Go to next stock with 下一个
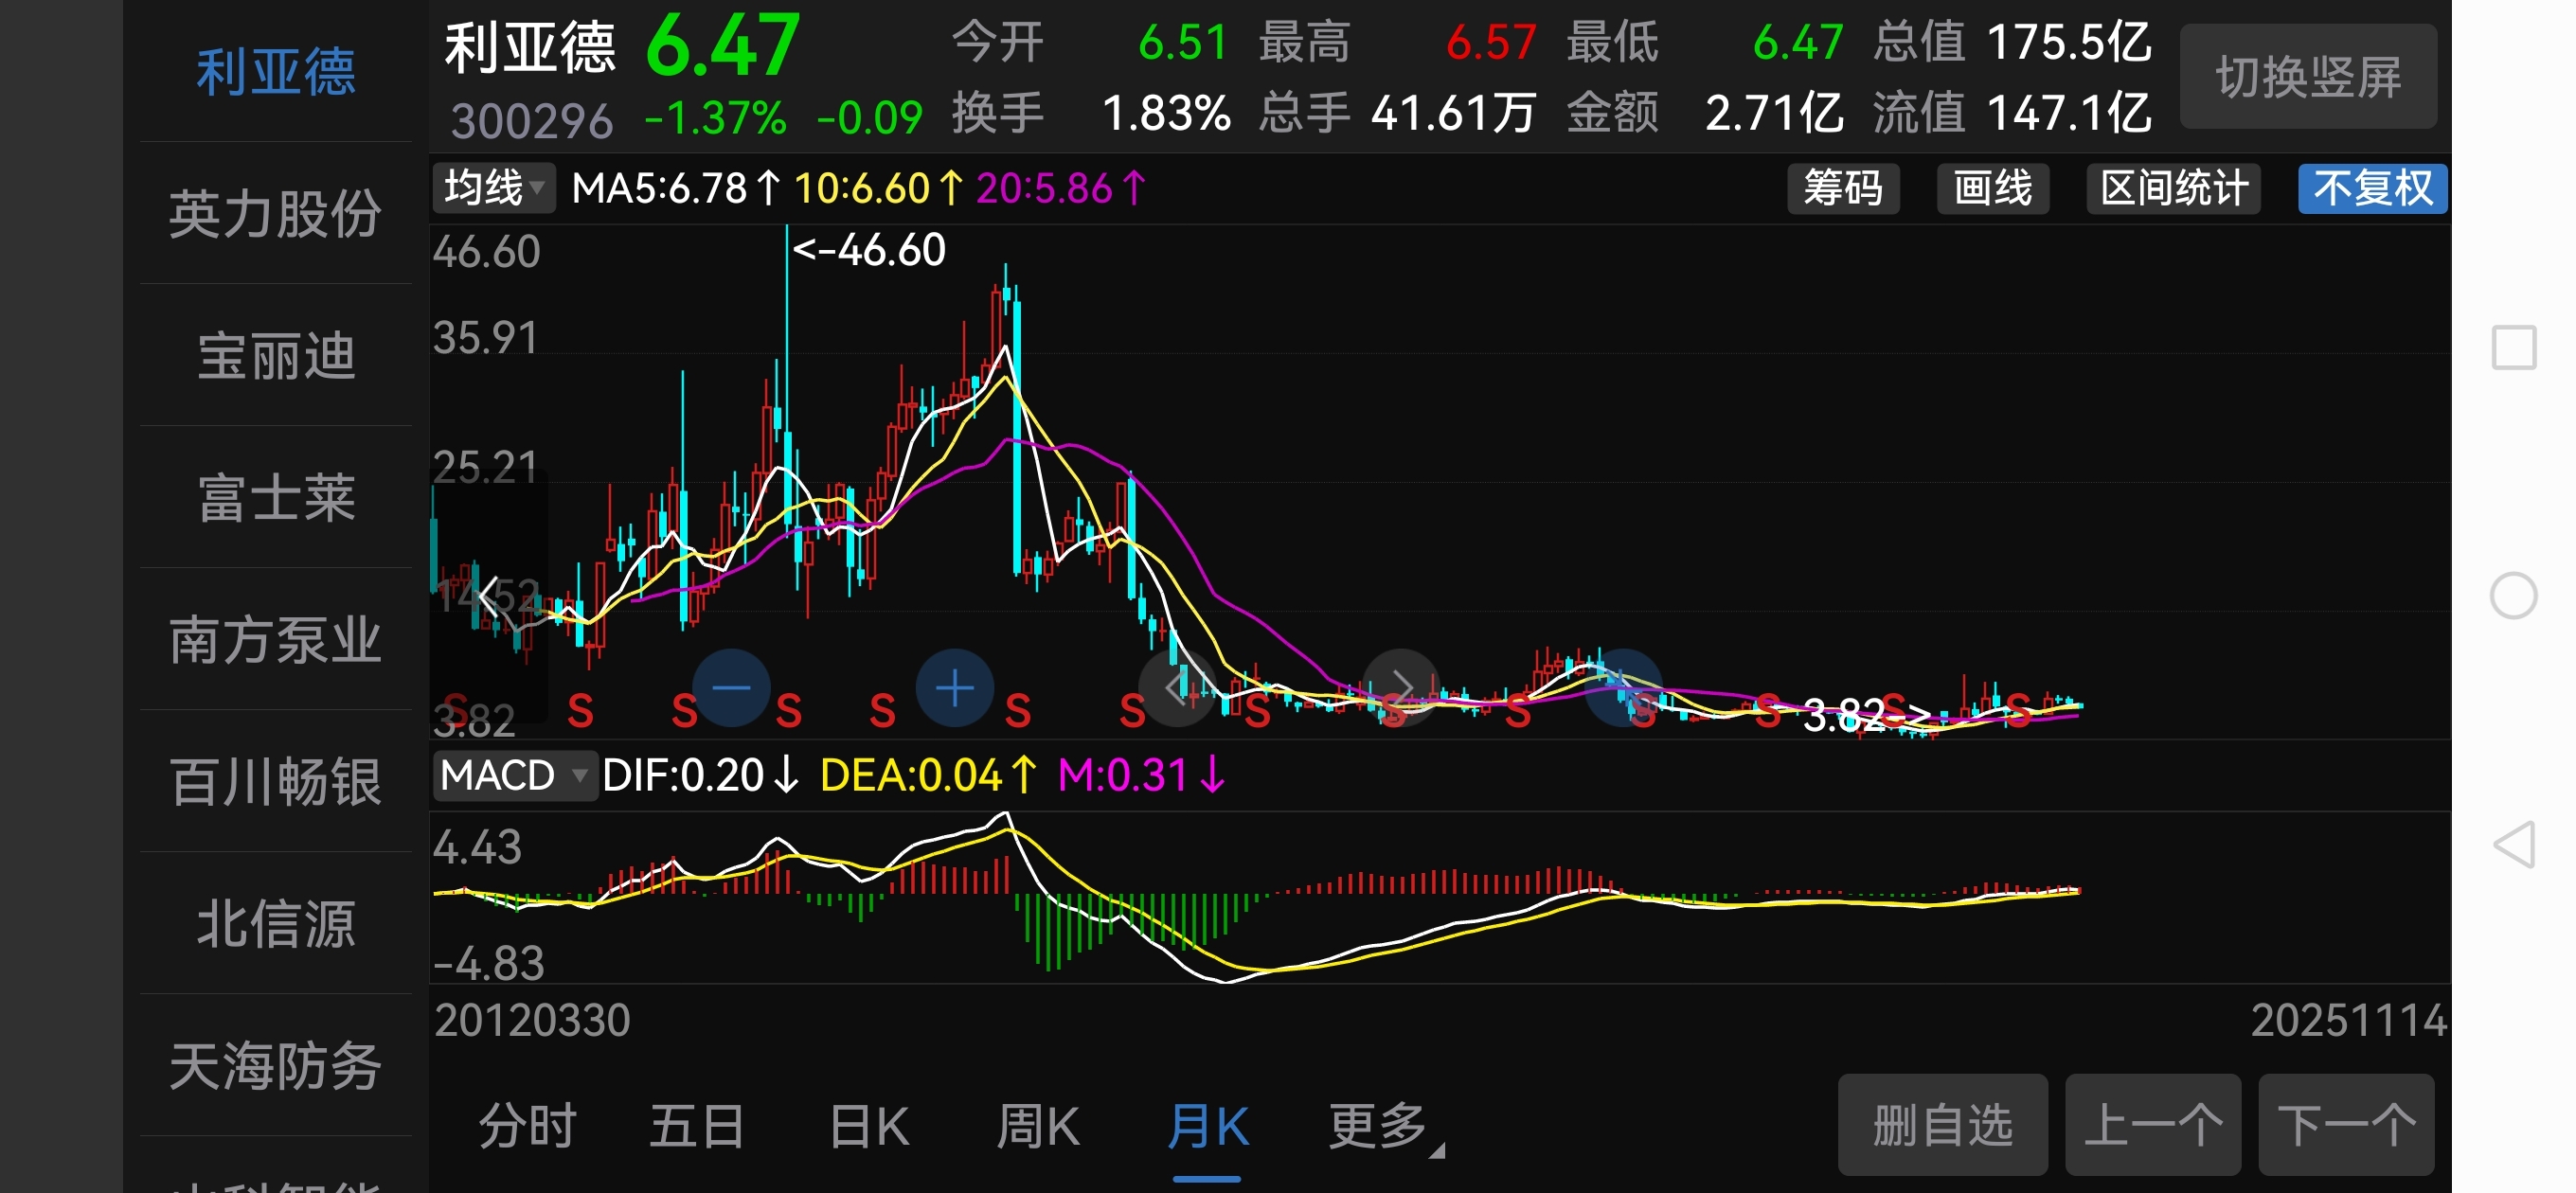Image resolution: width=2576 pixels, height=1193 pixels. coord(2345,1125)
